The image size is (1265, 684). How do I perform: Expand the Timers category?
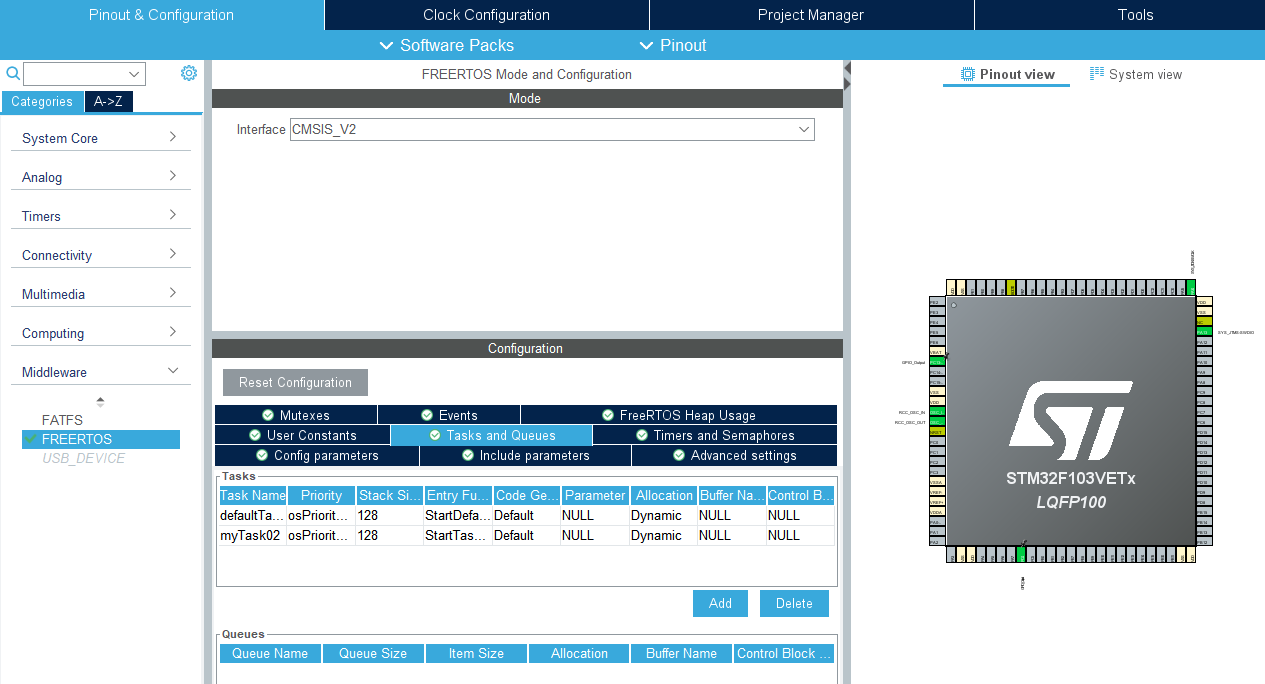(172, 215)
